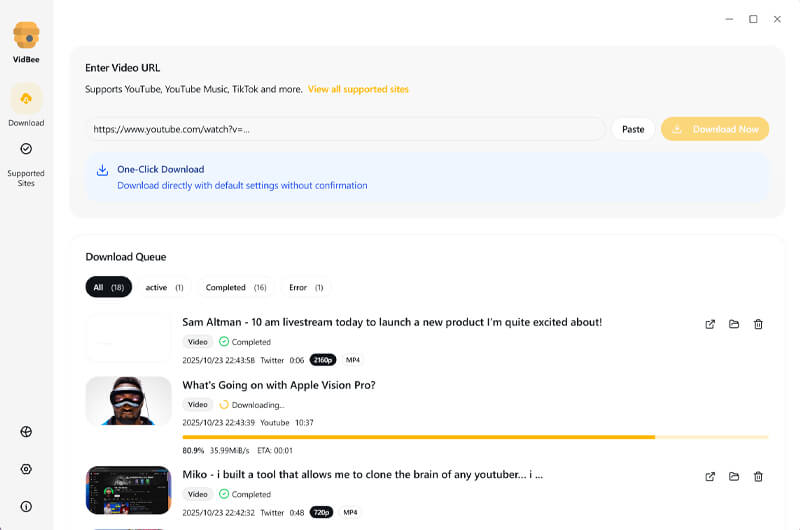Select the Miko clone the brain title
Image resolution: width=800 pixels, height=530 pixels.
point(363,474)
